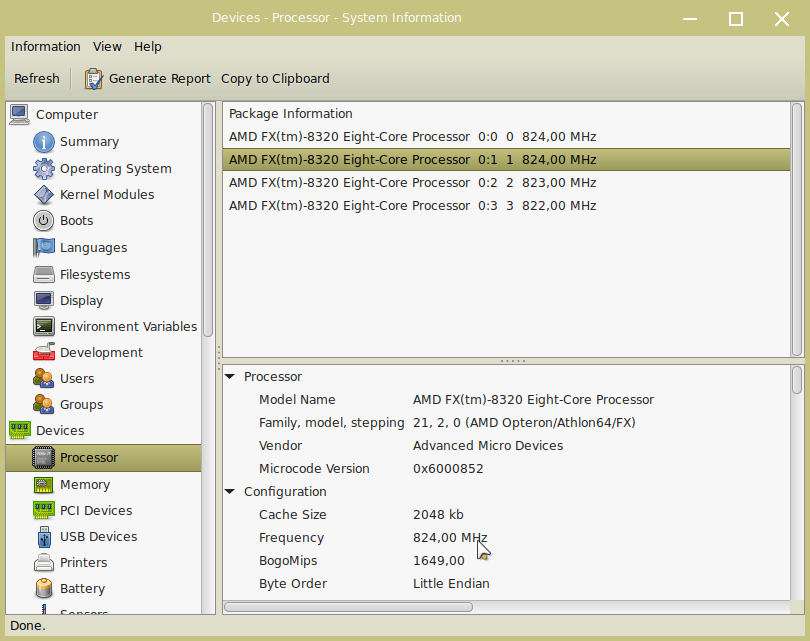Click the PCI Devices card icon

point(43,510)
